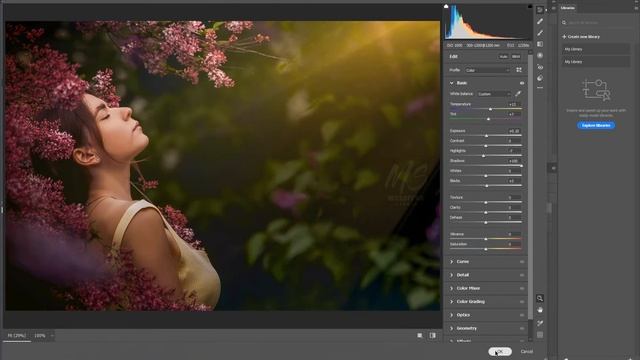
Task: Click the Explore libraries button
Action: pyautogui.click(x=596, y=125)
